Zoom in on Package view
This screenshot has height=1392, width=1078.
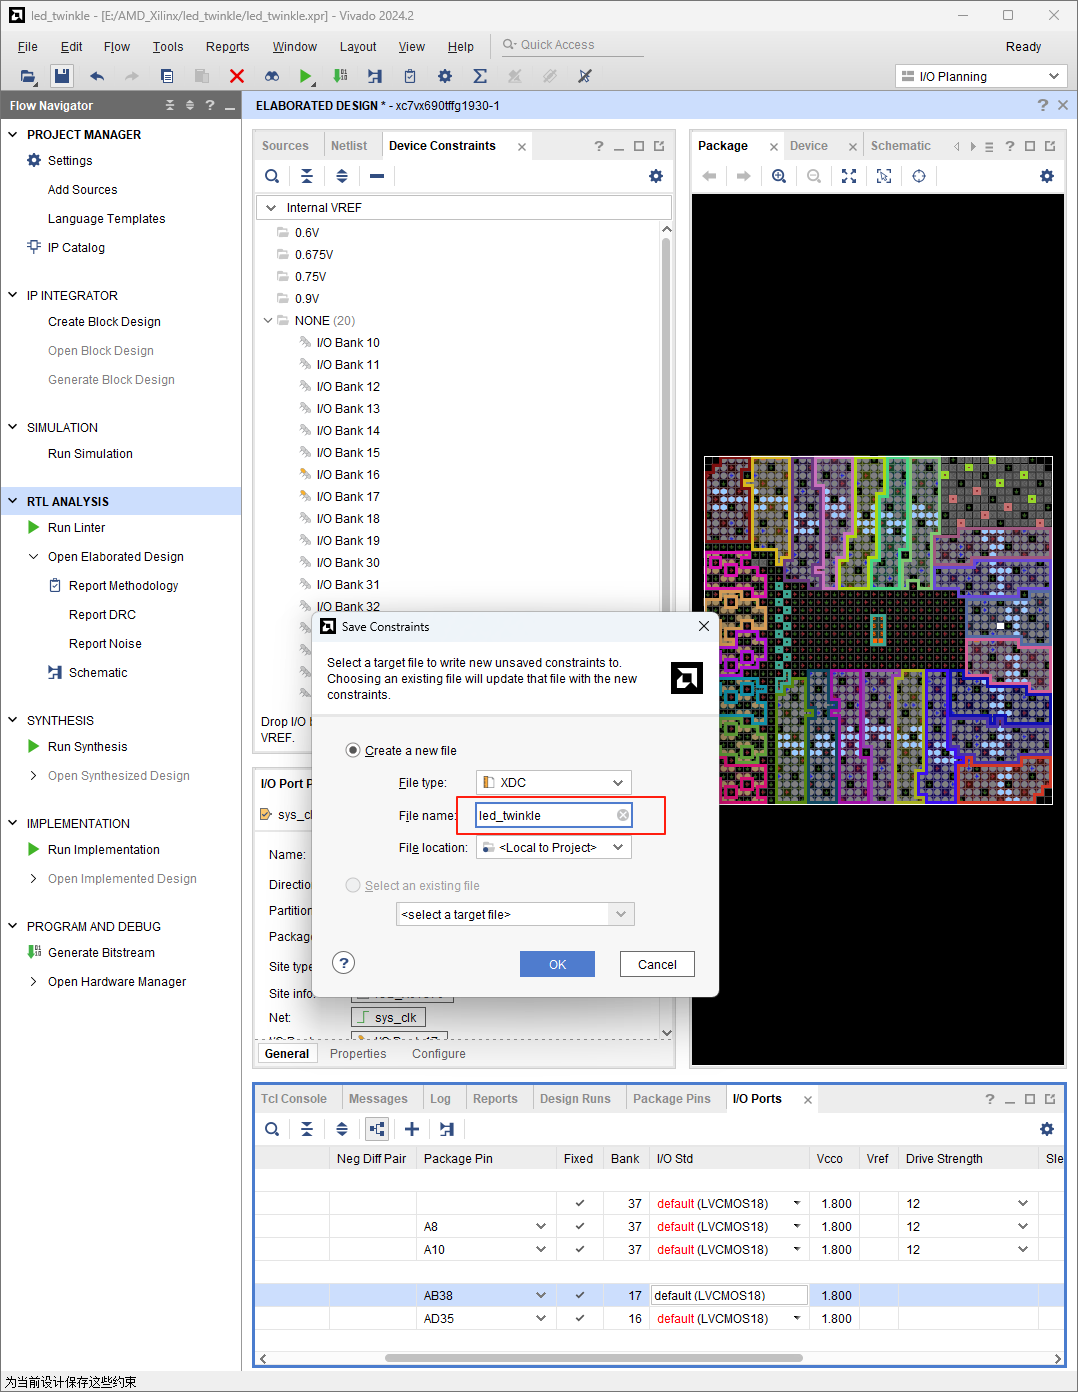[x=779, y=176]
